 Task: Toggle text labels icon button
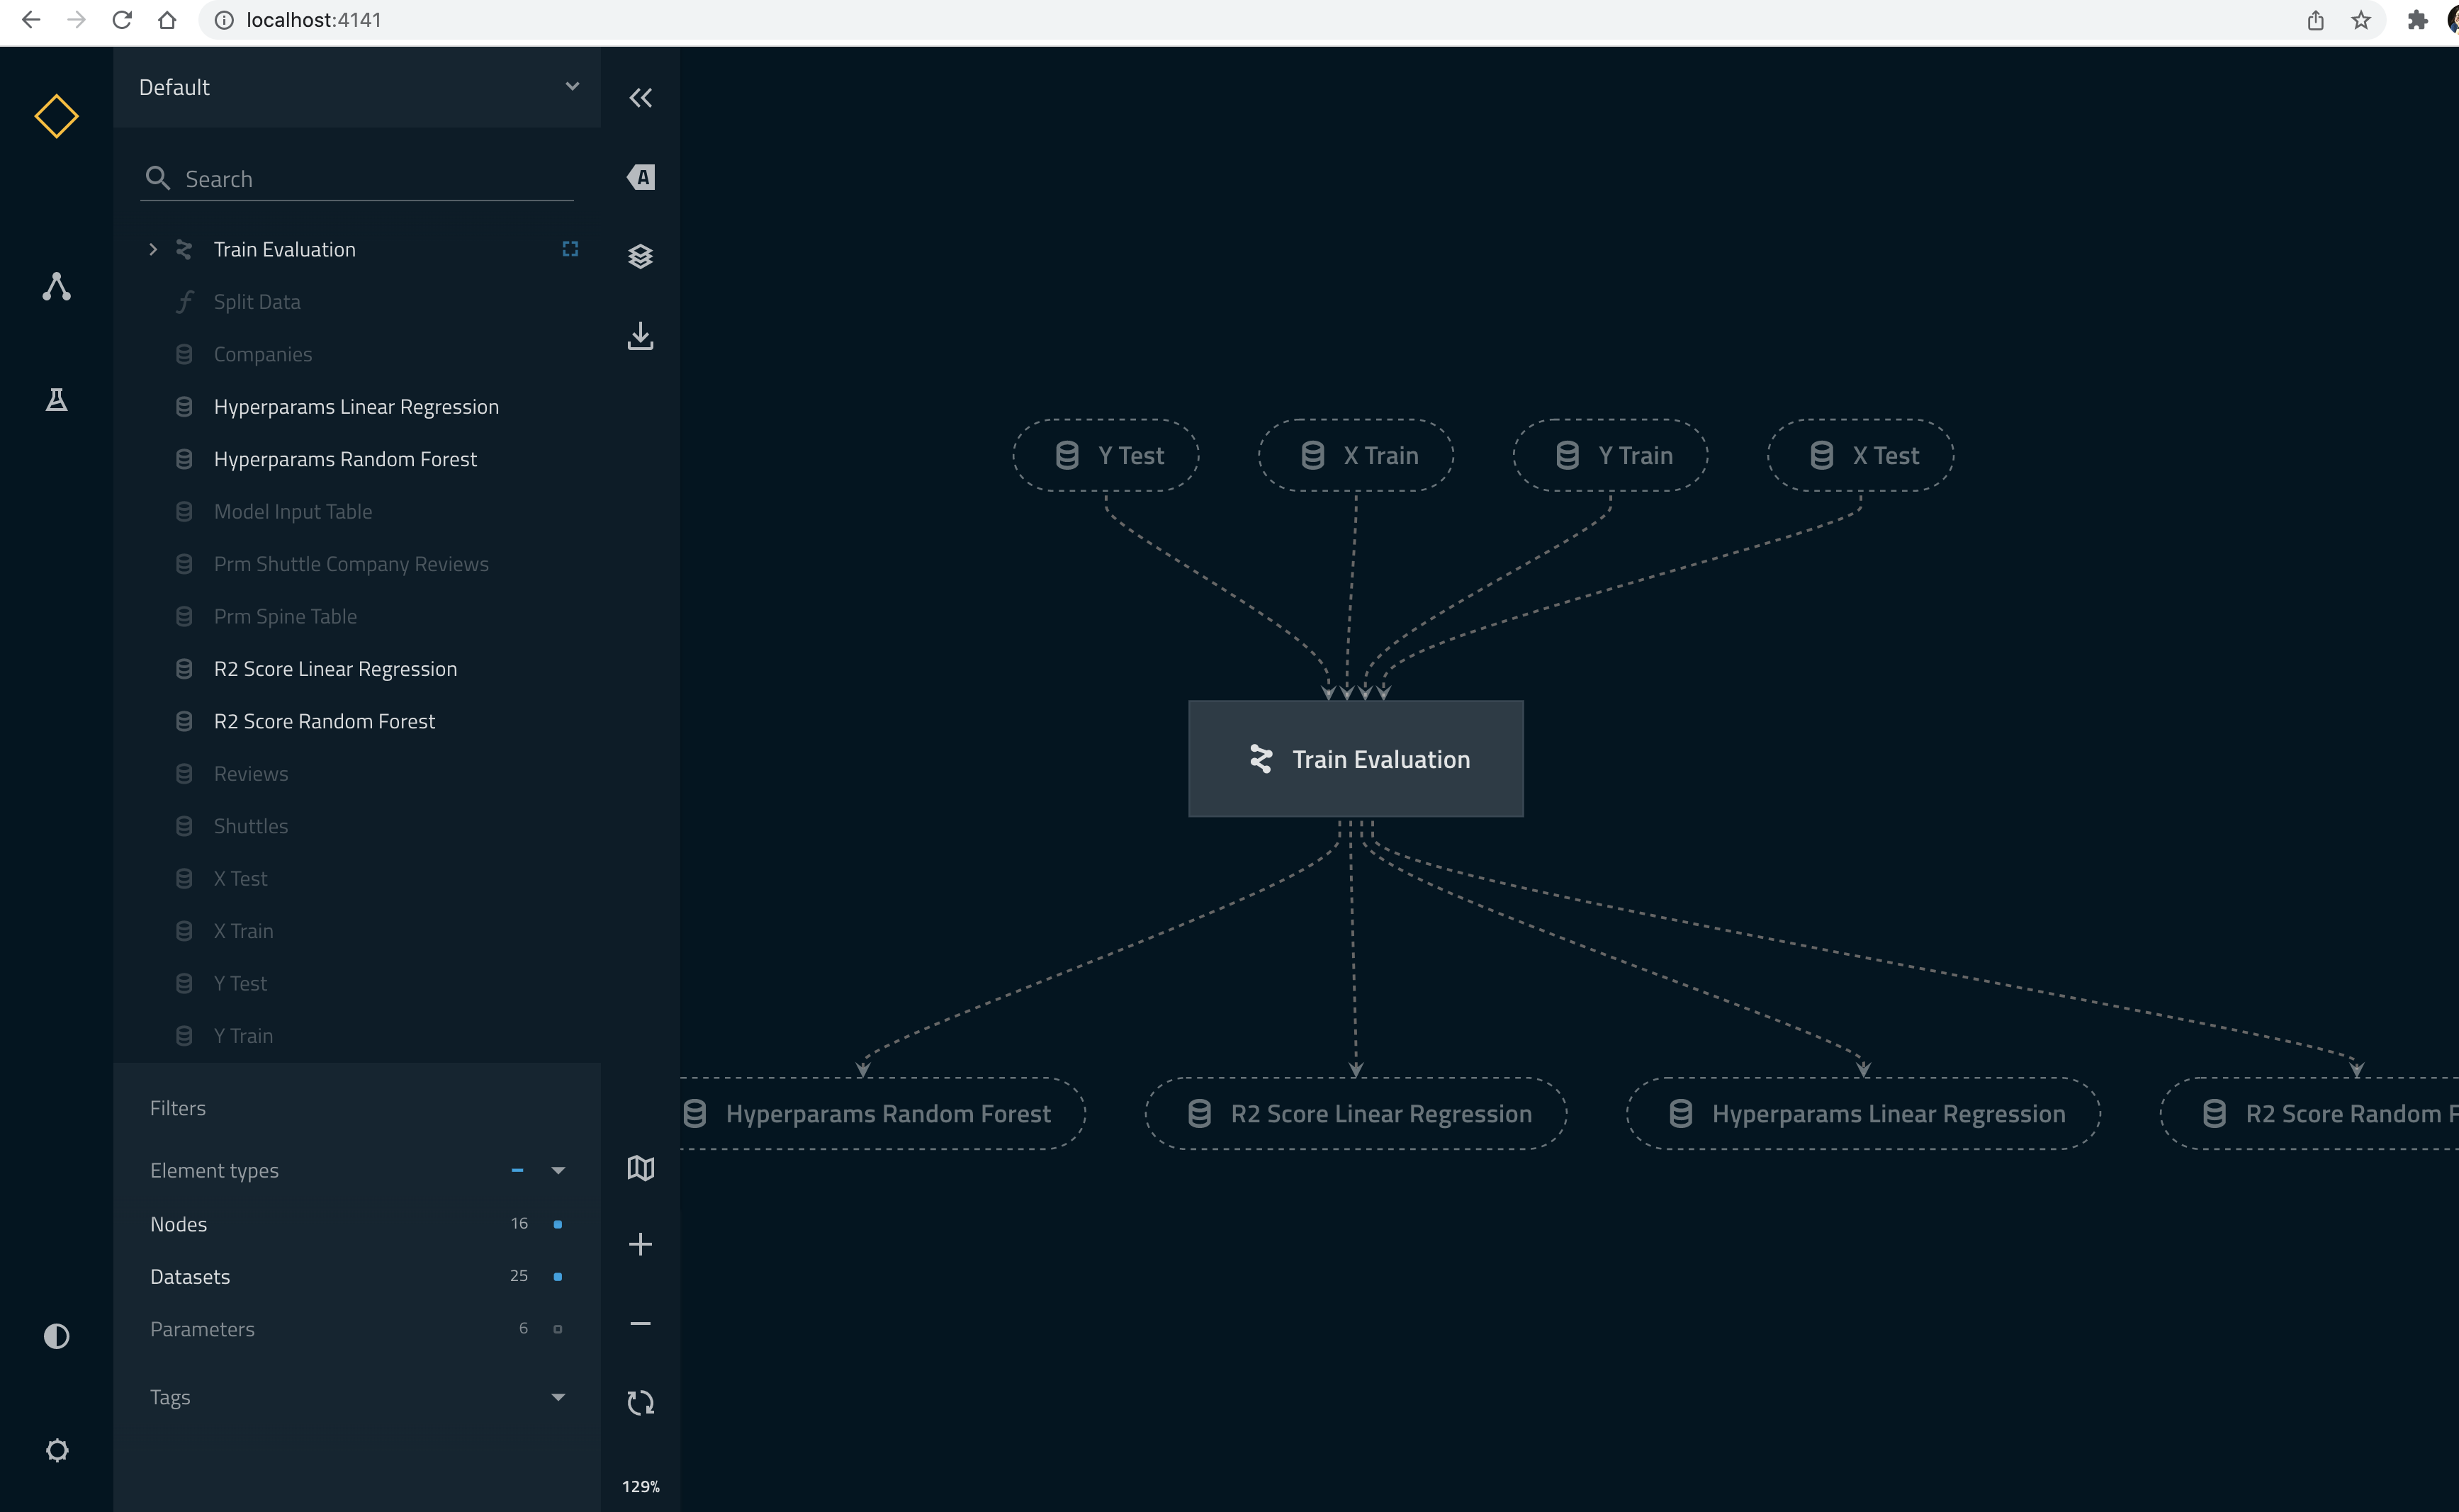click(640, 177)
